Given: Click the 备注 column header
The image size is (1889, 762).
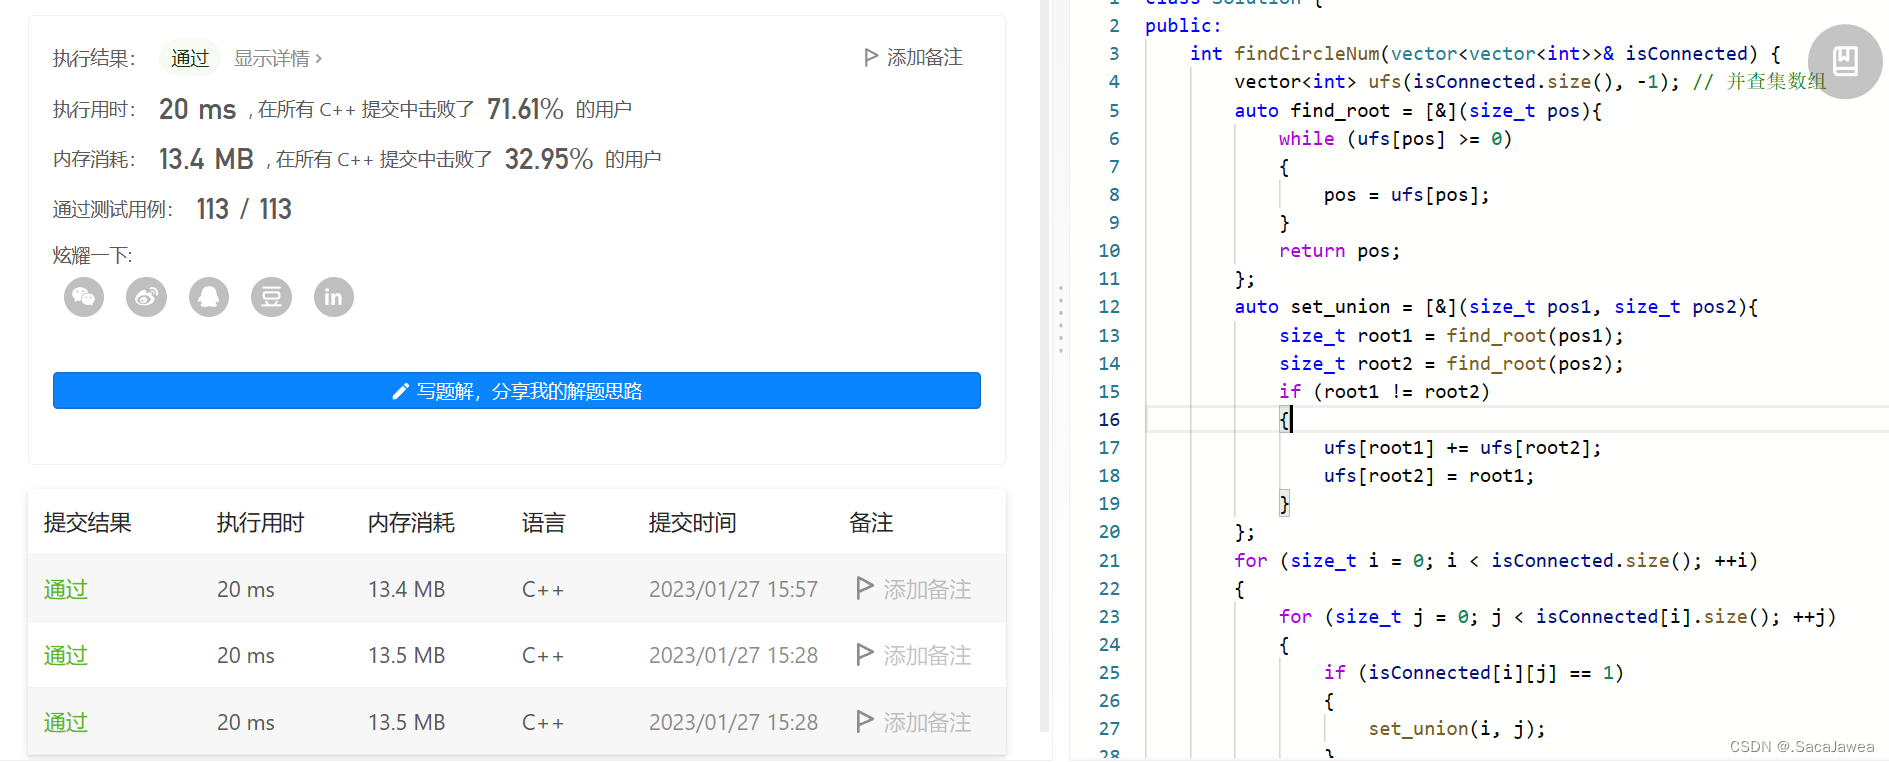Looking at the screenshot, I should tap(871, 523).
